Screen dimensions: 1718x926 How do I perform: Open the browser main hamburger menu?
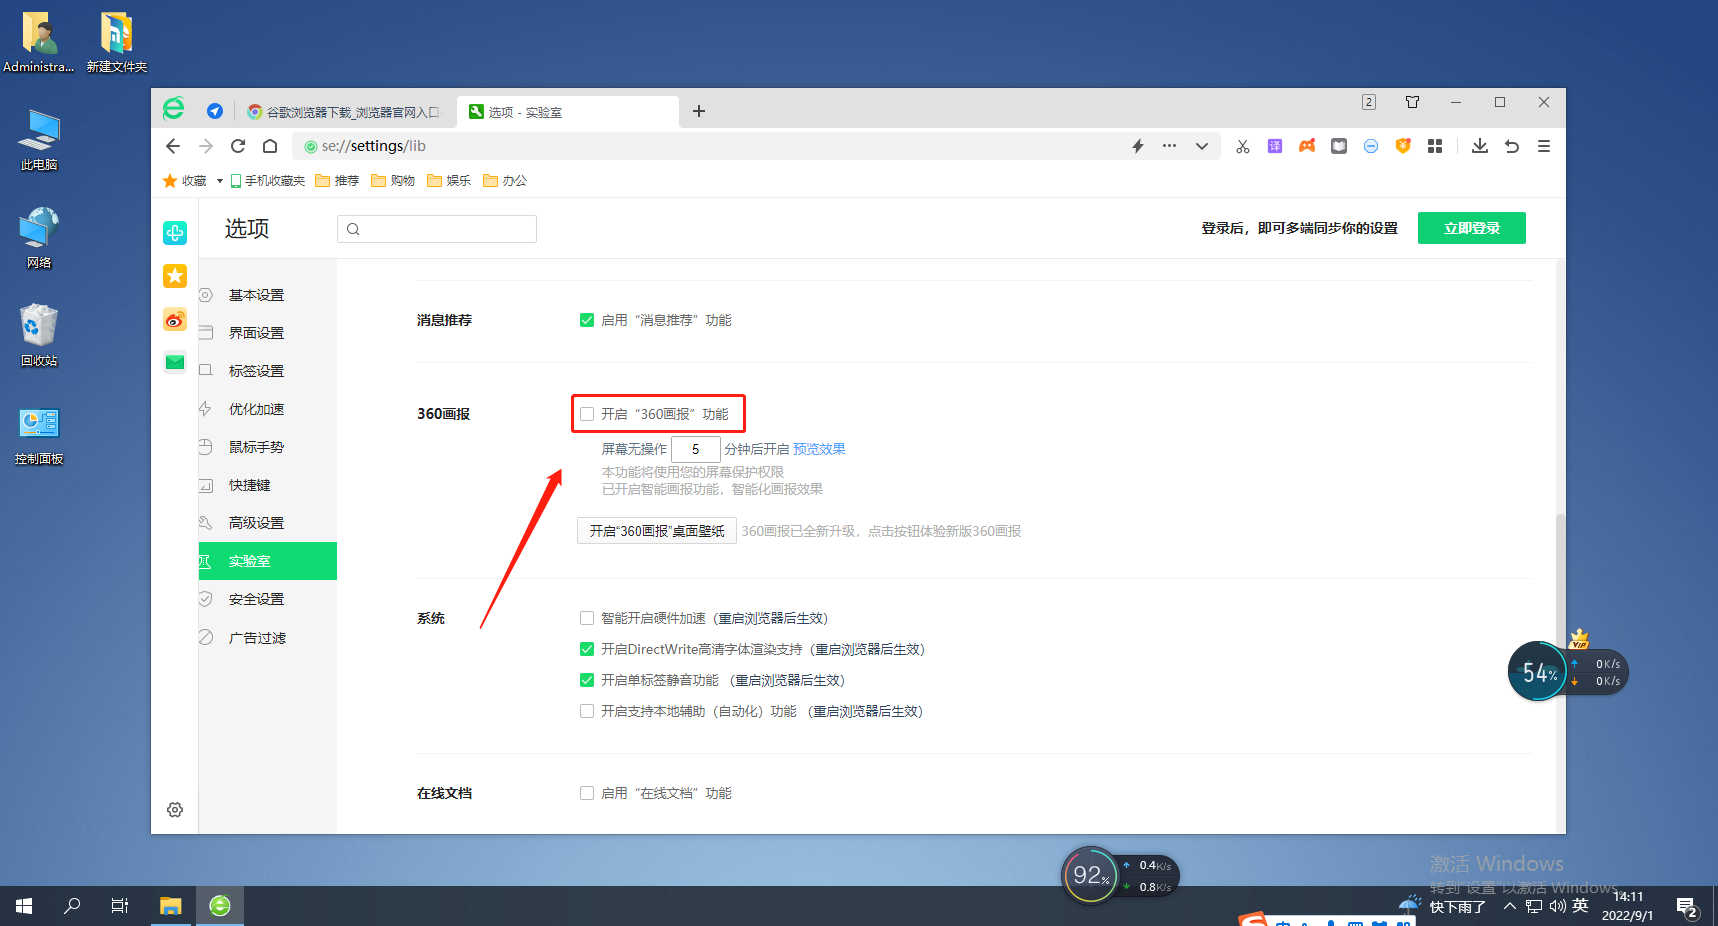[1544, 146]
